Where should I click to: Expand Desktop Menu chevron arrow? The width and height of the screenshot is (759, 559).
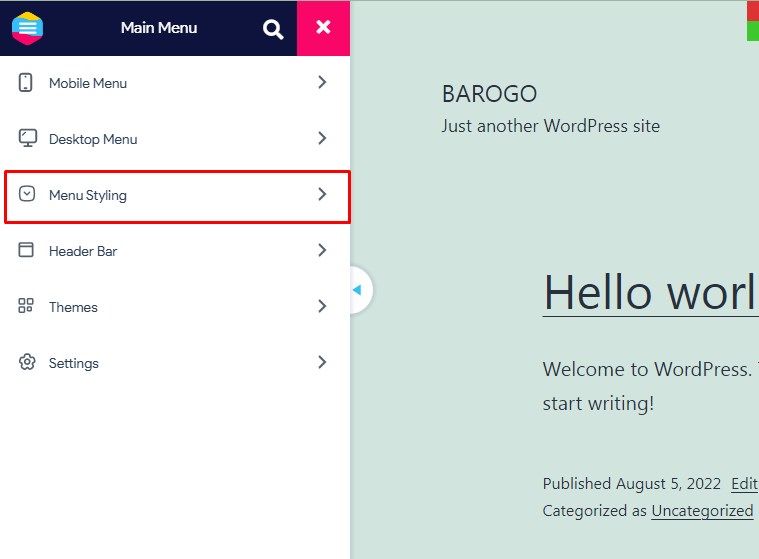322,139
